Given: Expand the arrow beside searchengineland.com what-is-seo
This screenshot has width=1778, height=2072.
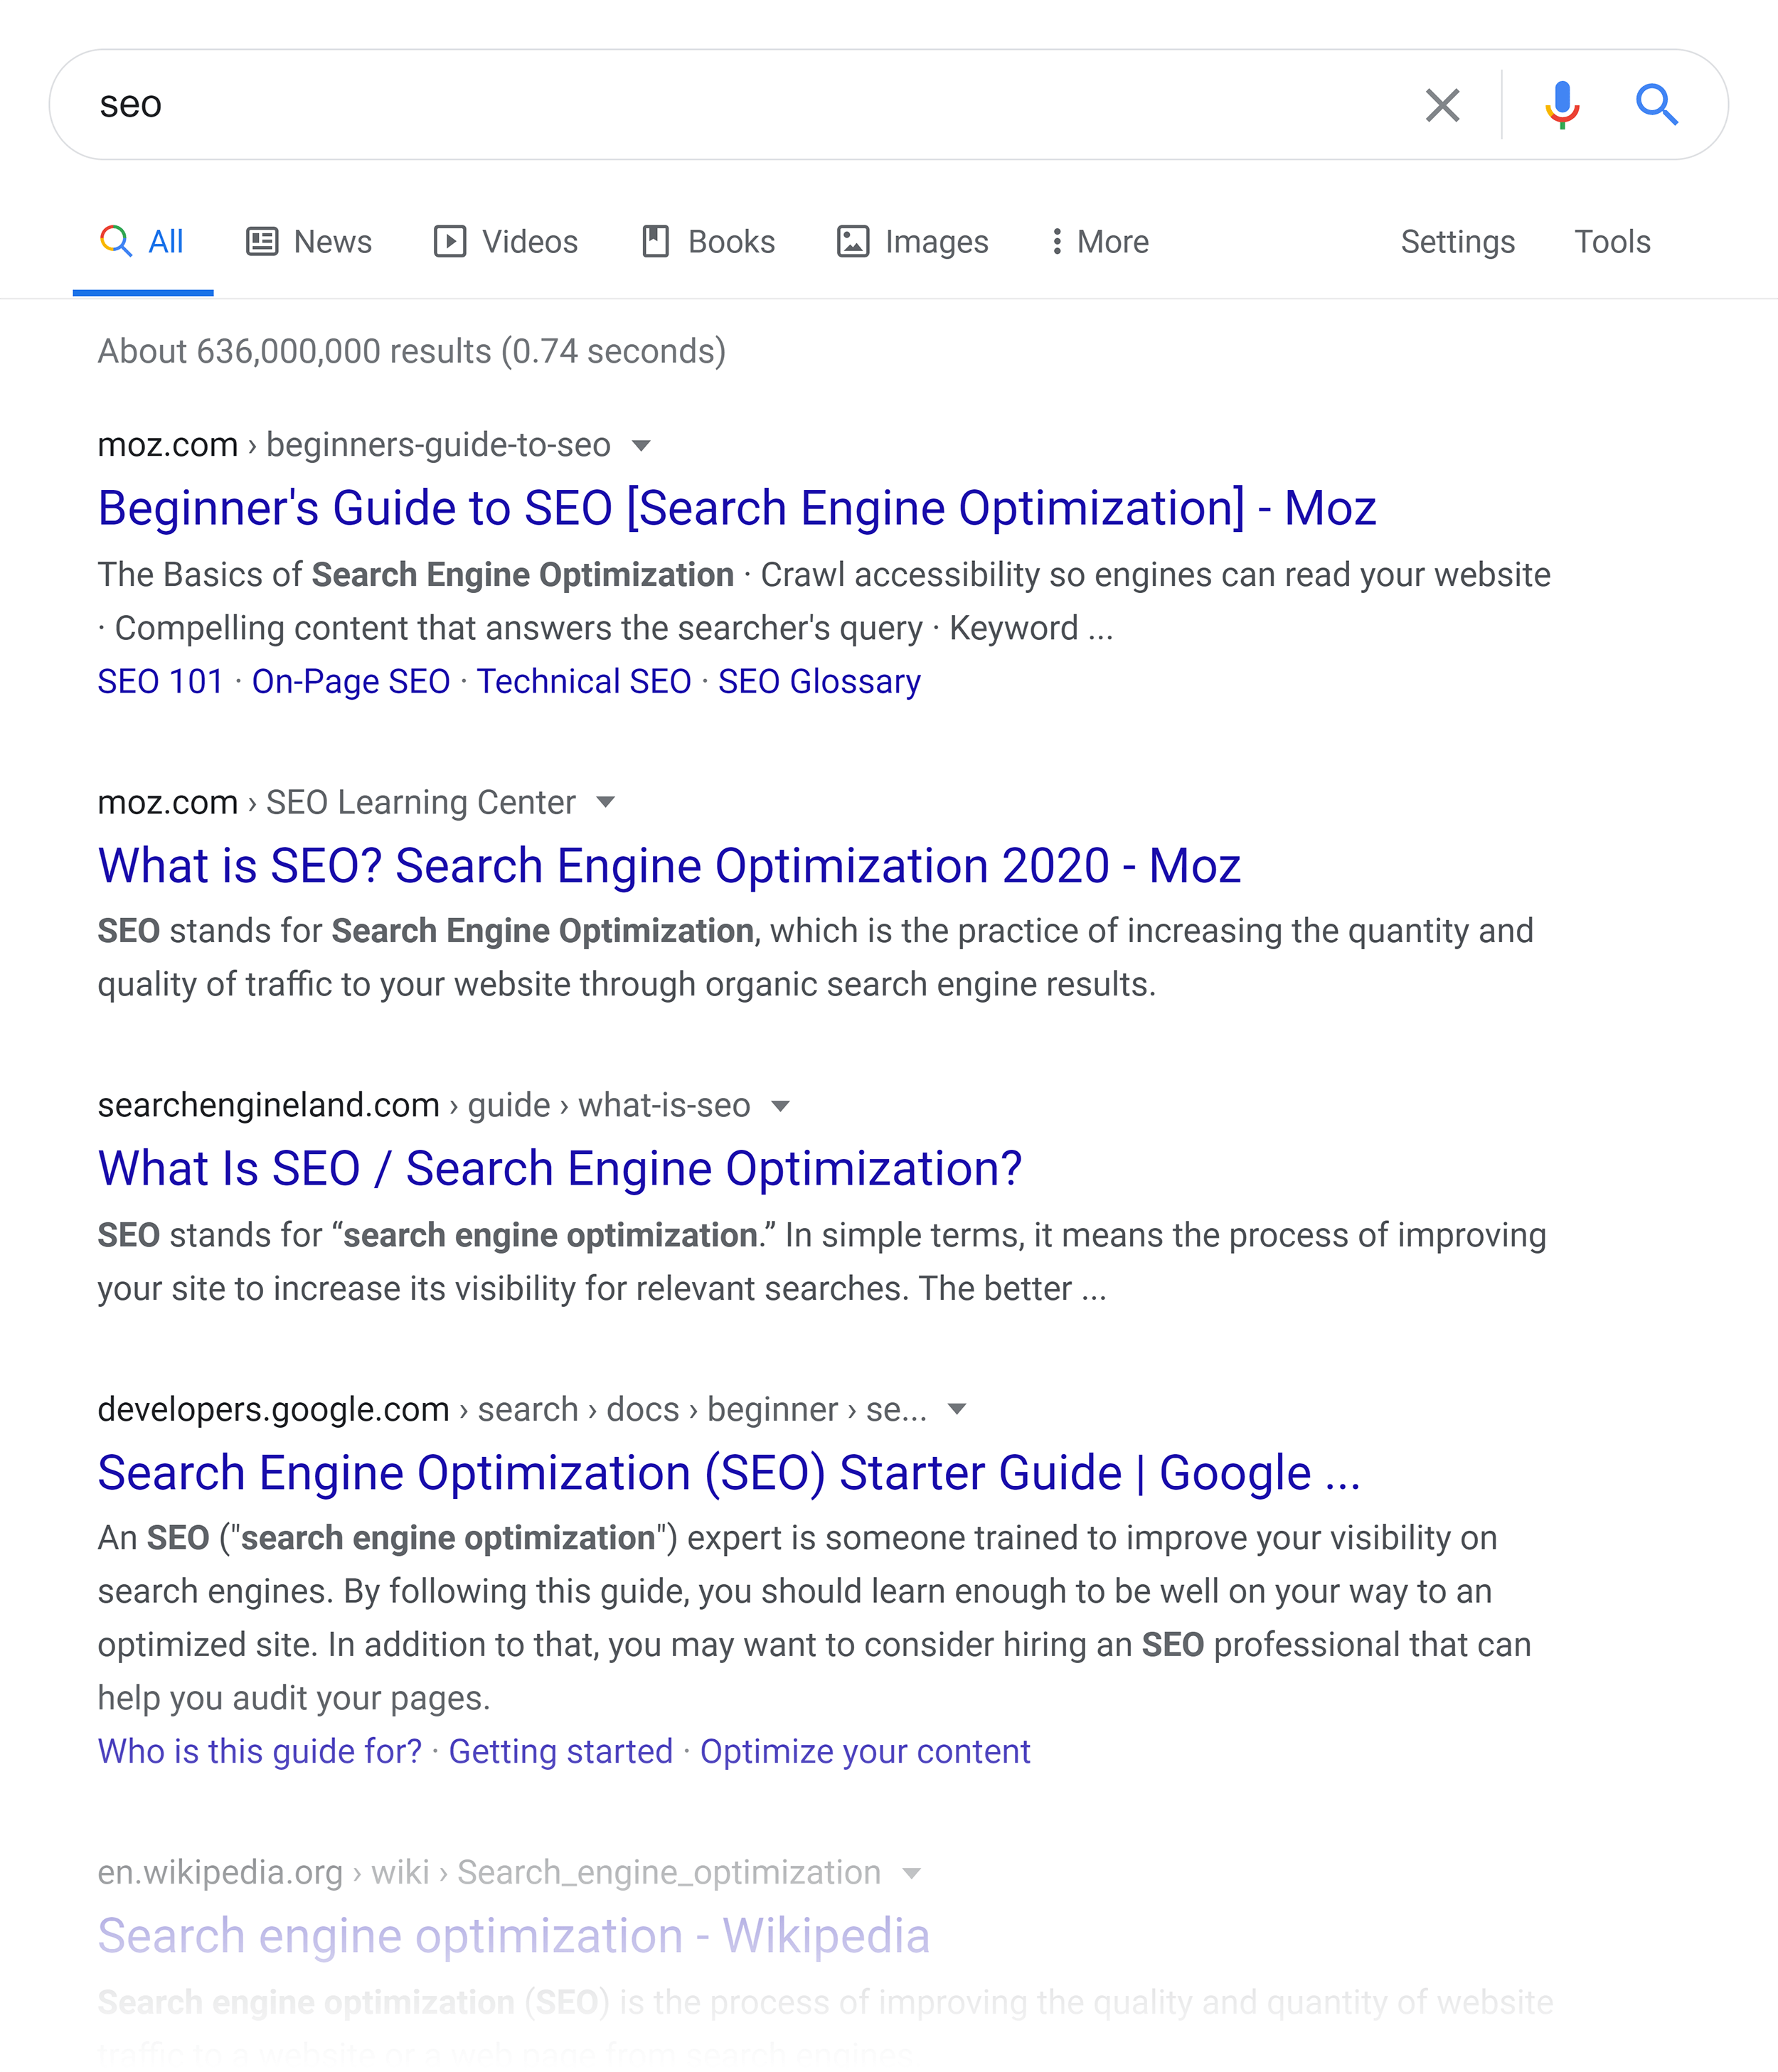Looking at the screenshot, I should click(781, 1105).
